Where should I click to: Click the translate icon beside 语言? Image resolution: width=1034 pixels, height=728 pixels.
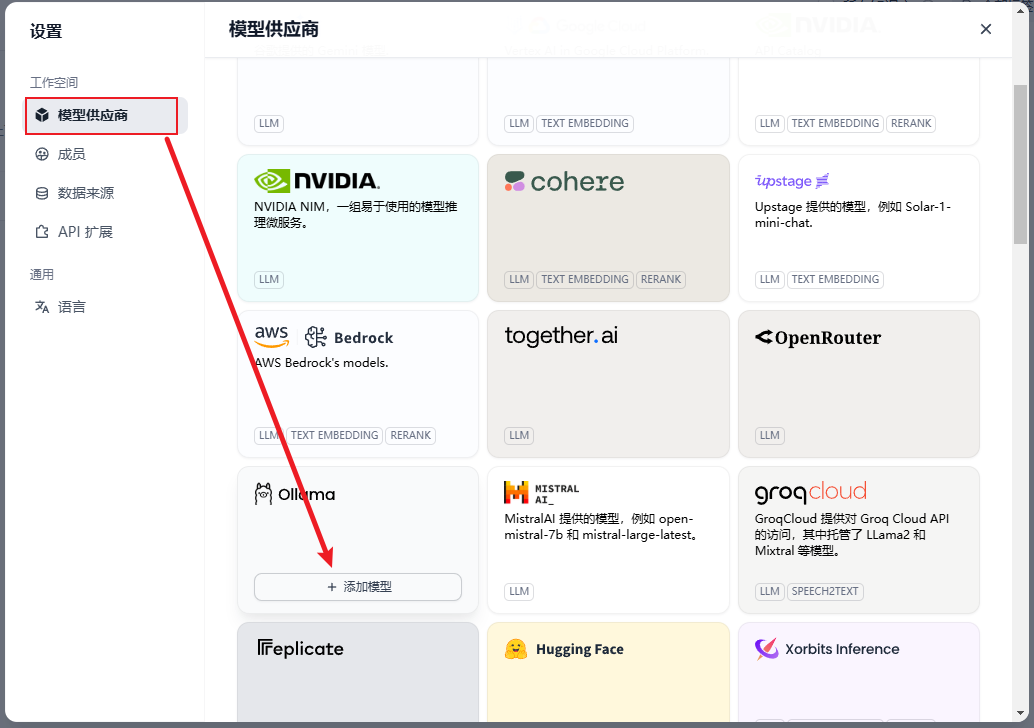point(42,307)
